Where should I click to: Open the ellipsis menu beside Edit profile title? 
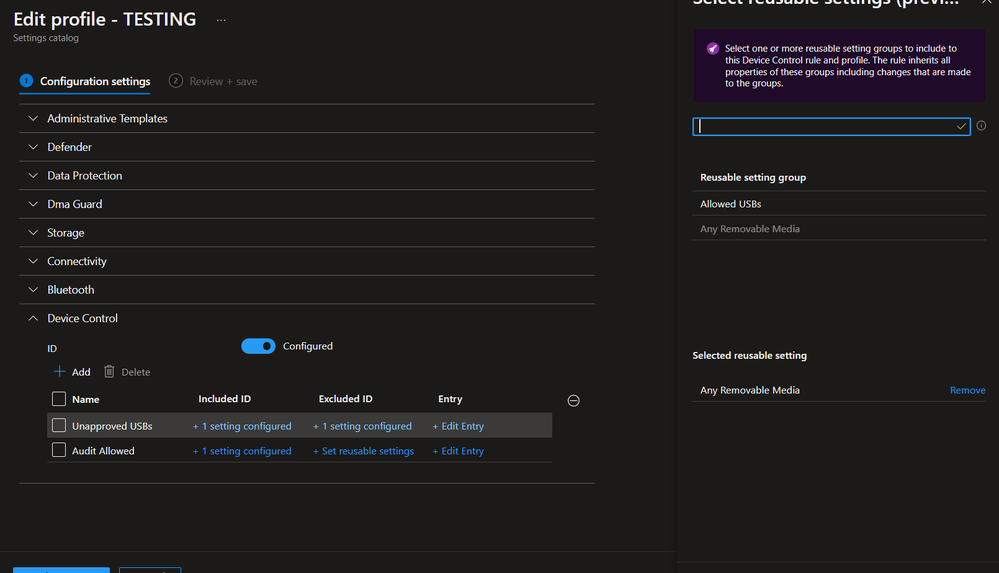click(220, 20)
